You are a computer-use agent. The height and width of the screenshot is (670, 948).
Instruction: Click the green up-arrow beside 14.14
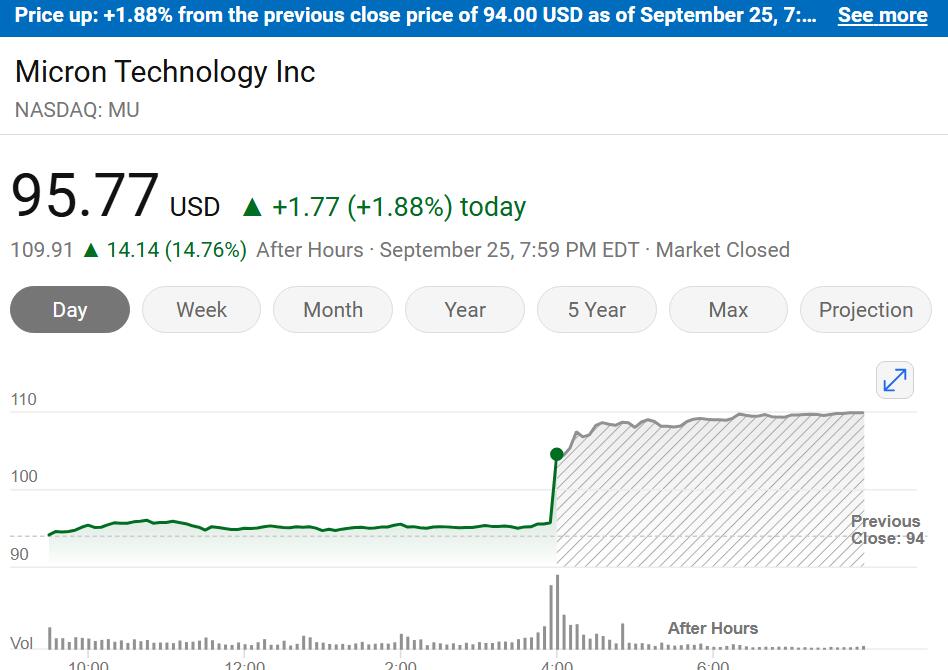coord(90,250)
